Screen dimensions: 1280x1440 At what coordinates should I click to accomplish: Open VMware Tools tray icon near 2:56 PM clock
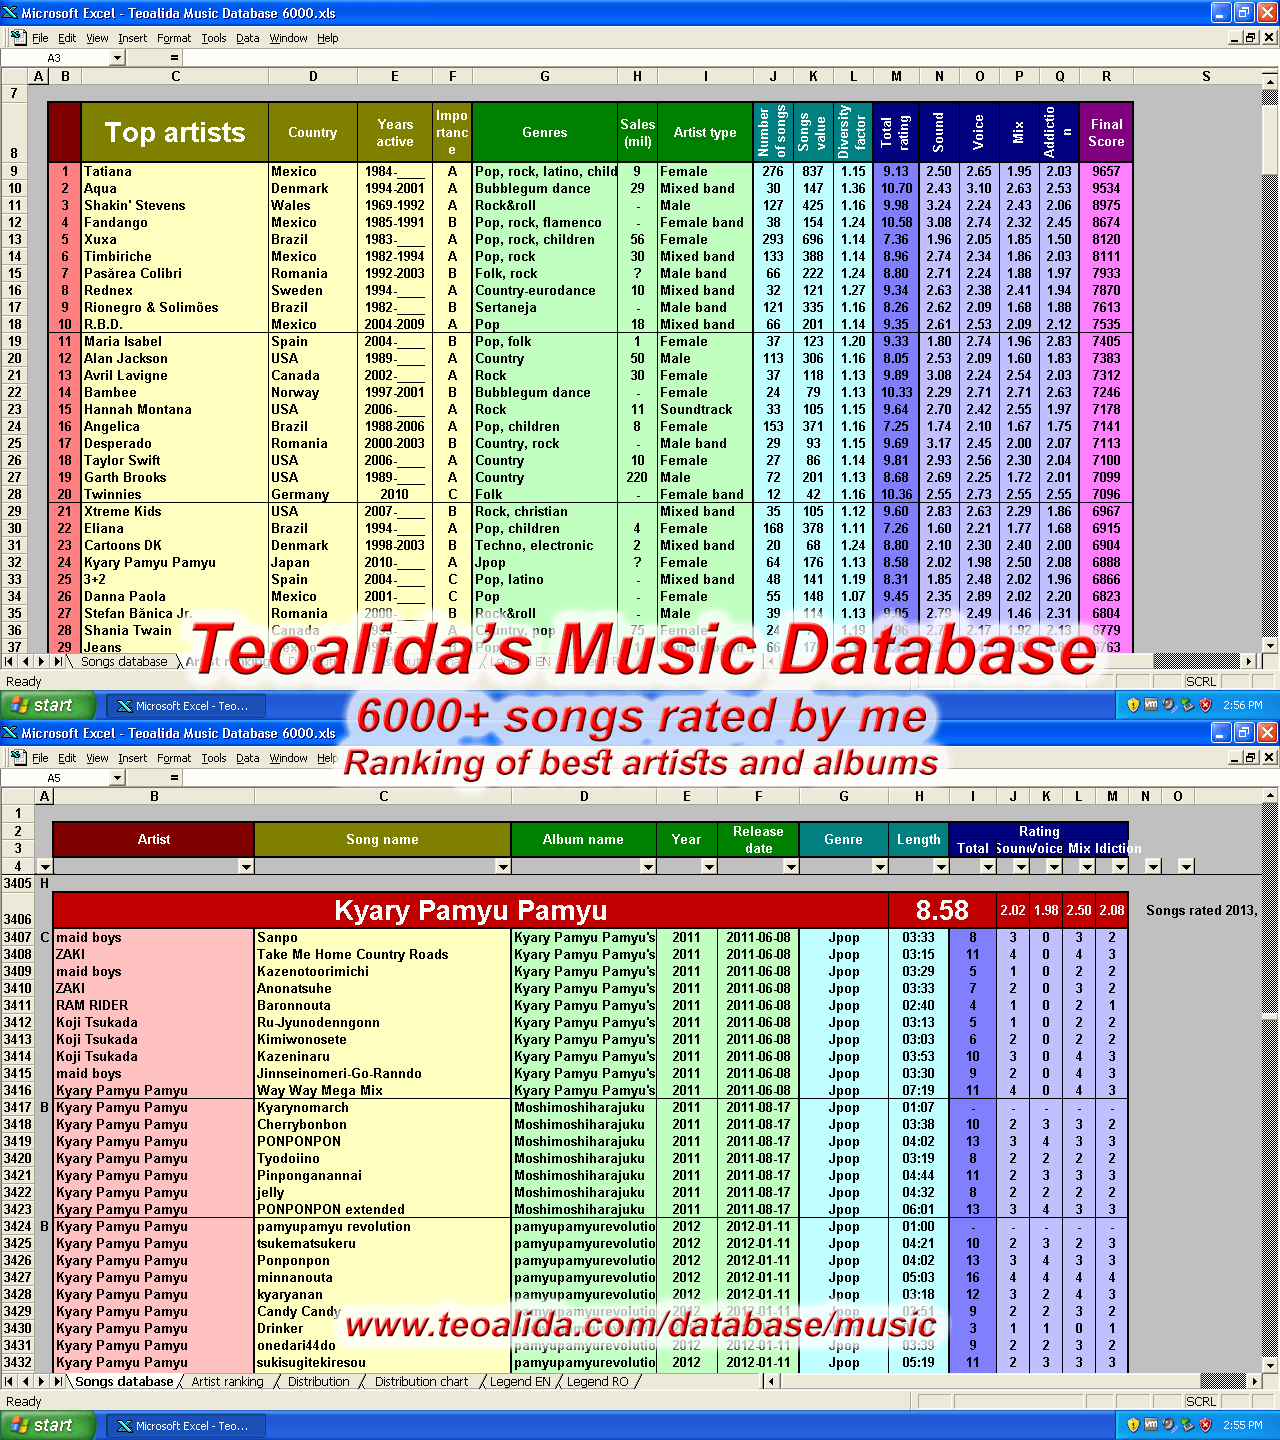click(x=1151, y=705)
